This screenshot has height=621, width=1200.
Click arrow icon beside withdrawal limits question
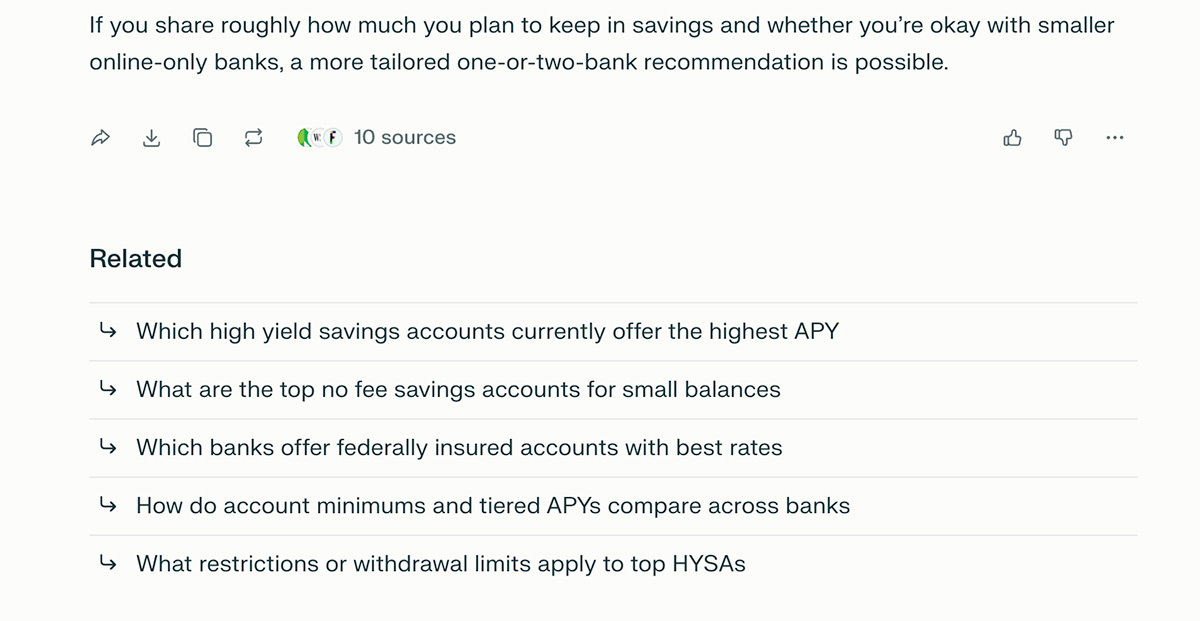point(108,564)
